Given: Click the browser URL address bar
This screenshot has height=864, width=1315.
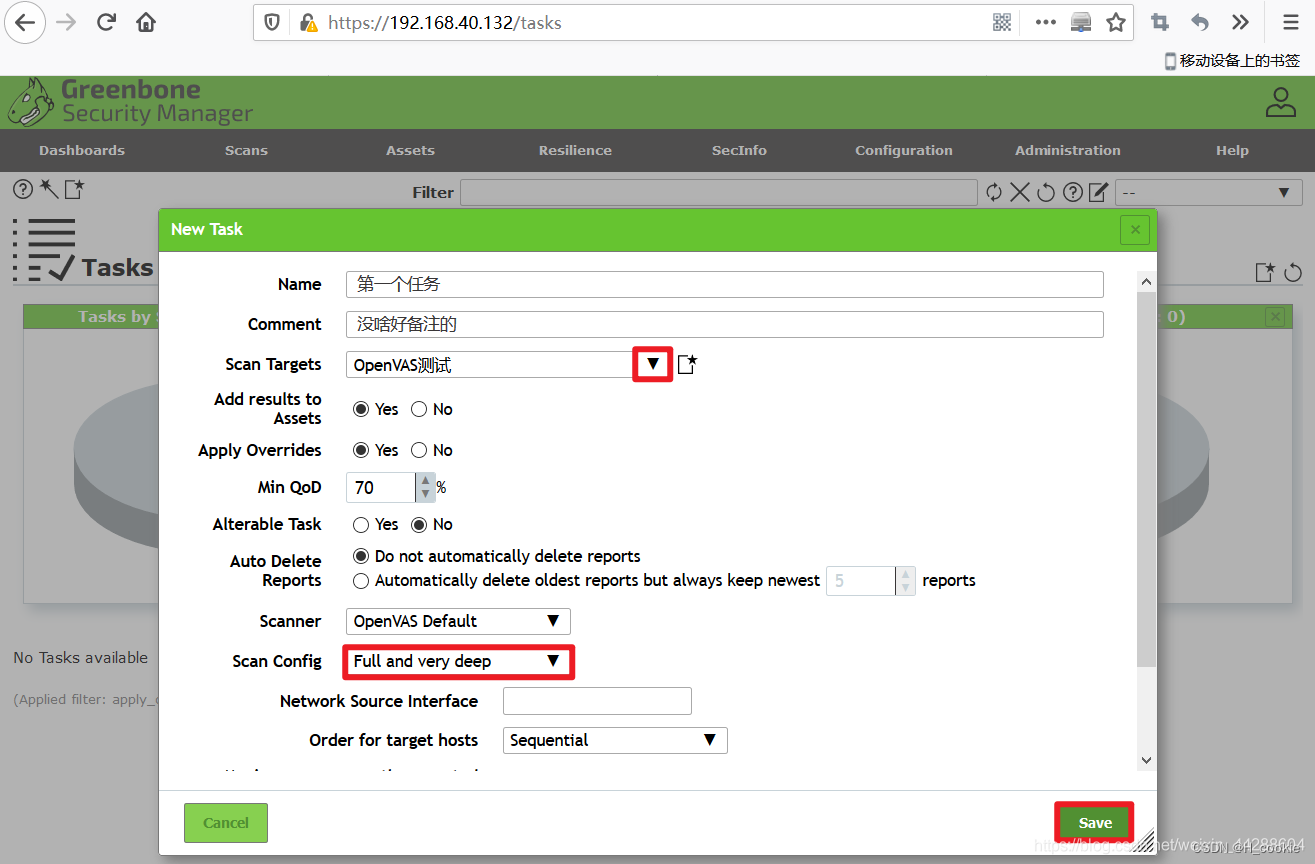Looking at the screenshot, I should tap(650, 22).
